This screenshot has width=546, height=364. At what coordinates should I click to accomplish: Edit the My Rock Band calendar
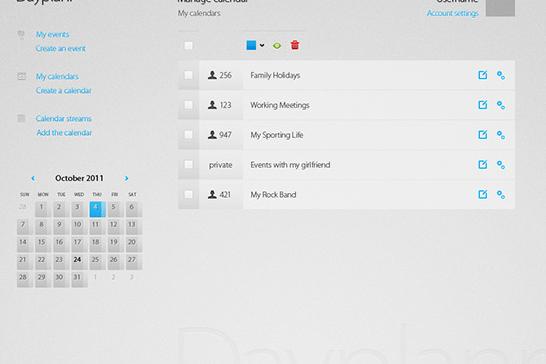tap(483, 194)
